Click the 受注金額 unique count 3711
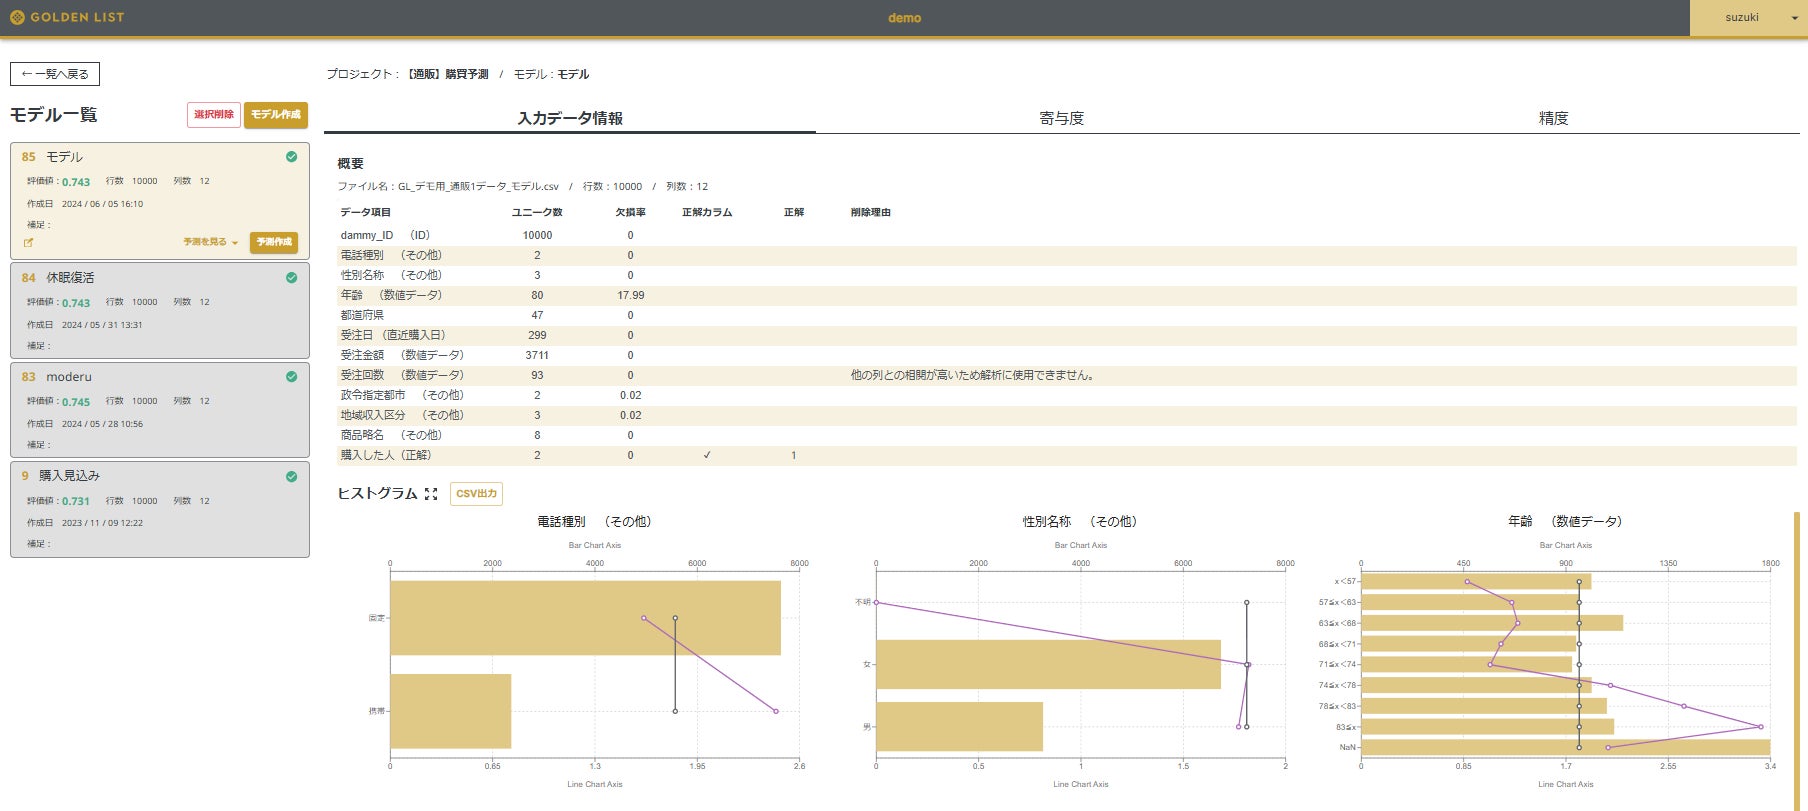This screenshot has width=1808, height=811. click(537, 355)
